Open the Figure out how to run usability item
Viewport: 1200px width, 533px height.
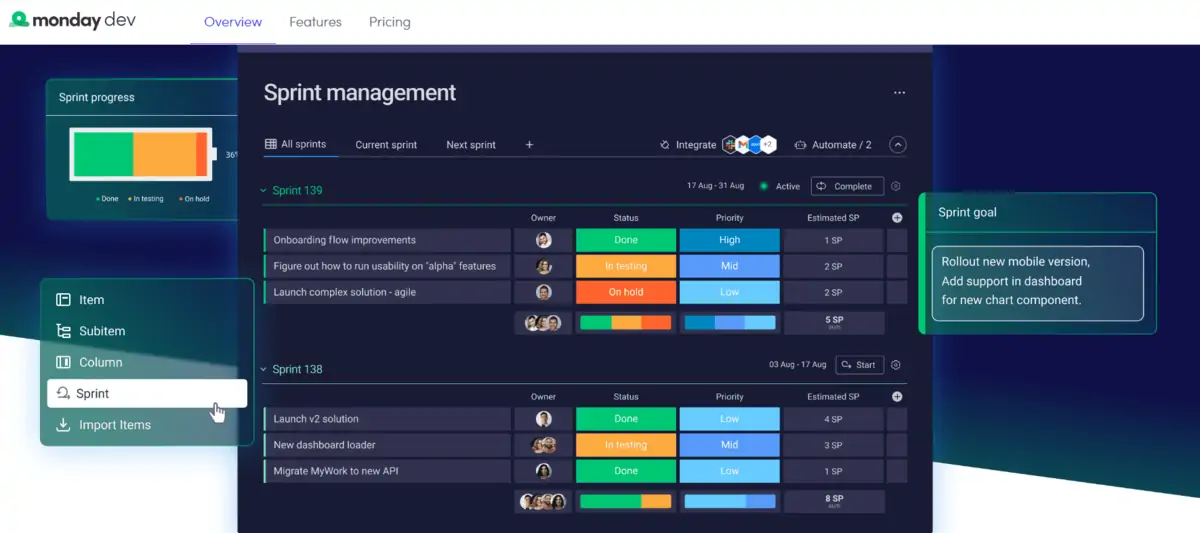click(387, 266)
